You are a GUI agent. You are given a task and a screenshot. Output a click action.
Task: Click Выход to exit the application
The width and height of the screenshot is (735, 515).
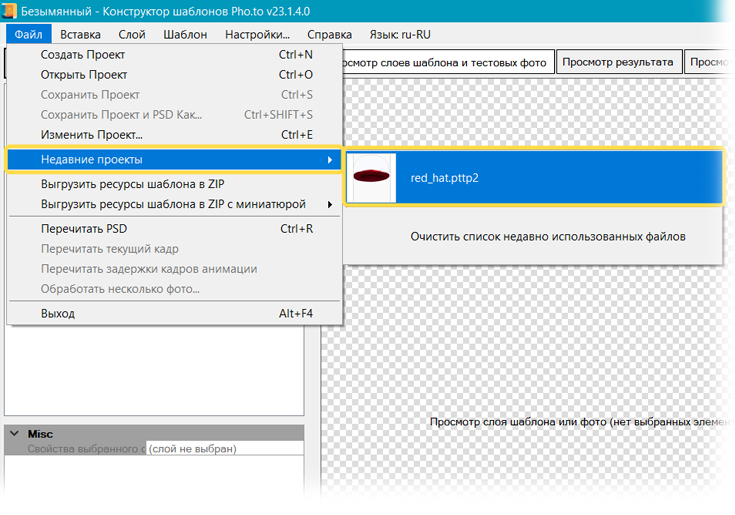[58, 314]
